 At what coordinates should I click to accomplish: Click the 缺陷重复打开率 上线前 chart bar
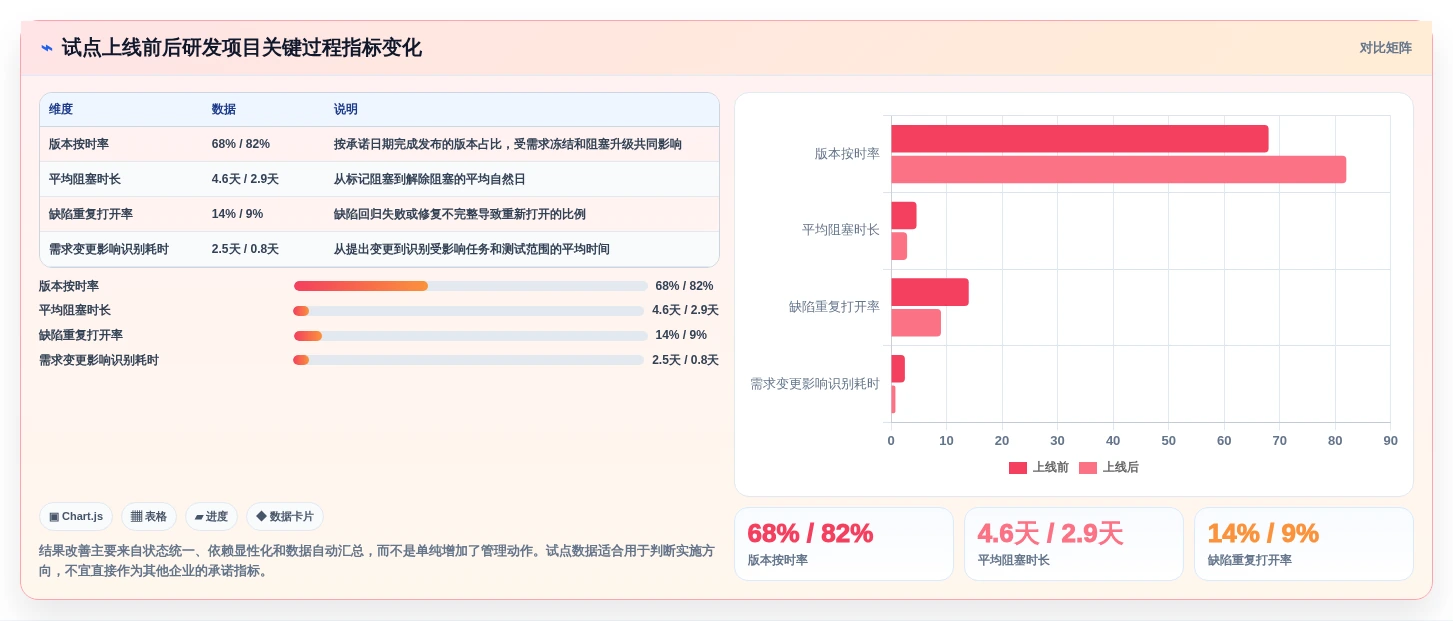[930, 292]
